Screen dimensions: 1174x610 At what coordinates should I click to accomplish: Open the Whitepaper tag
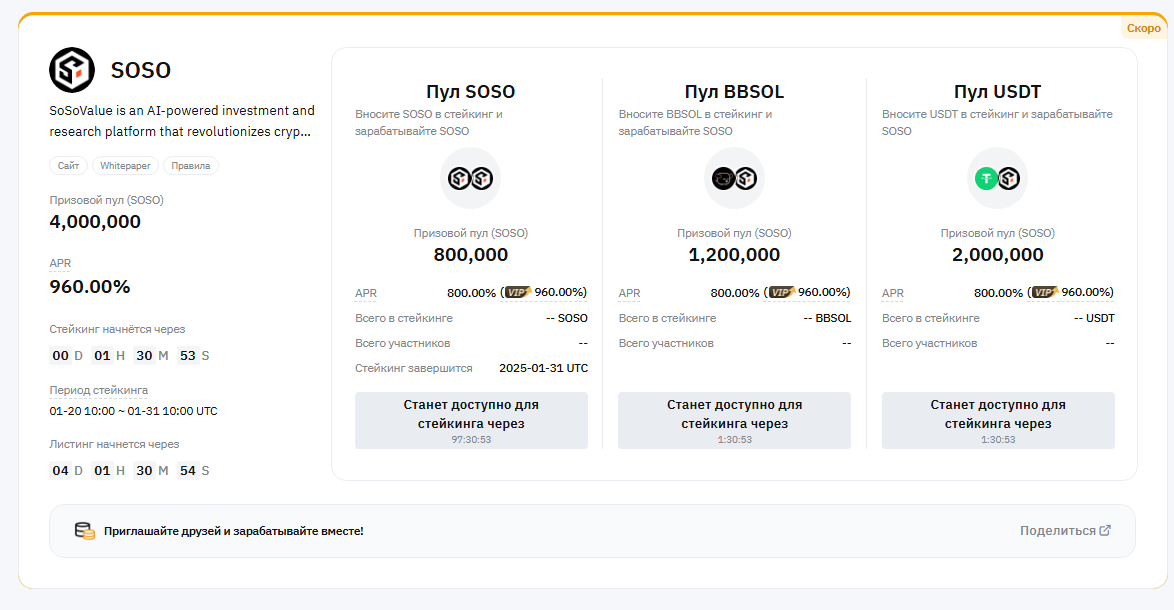(124, 166)
